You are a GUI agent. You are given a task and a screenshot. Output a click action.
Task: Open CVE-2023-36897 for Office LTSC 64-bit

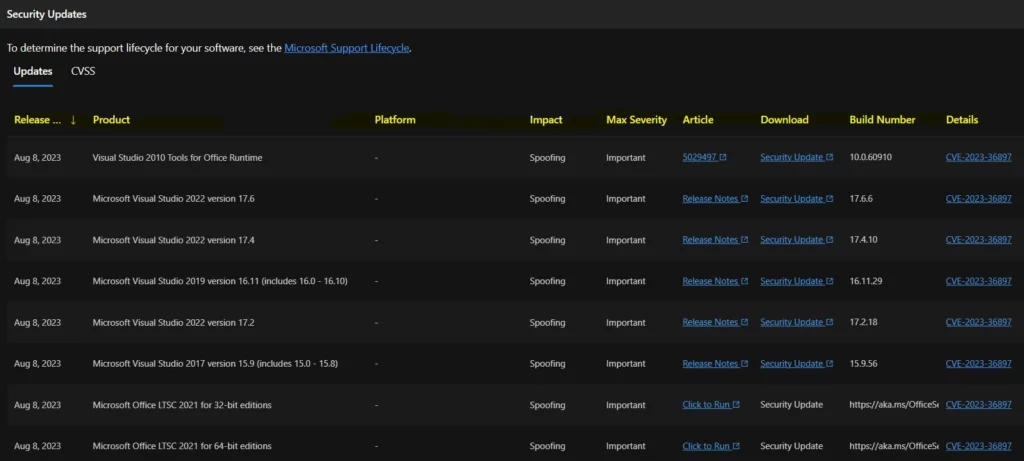(978, 446)
